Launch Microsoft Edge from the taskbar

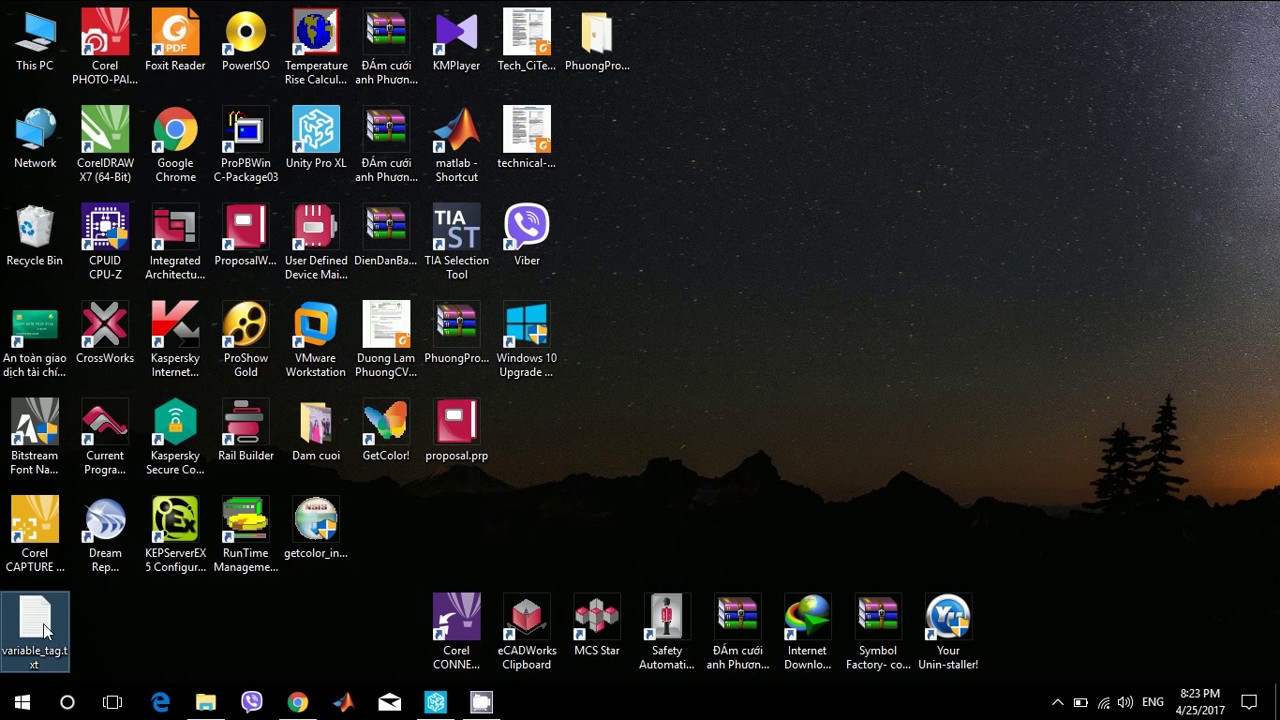coord(160,702)
